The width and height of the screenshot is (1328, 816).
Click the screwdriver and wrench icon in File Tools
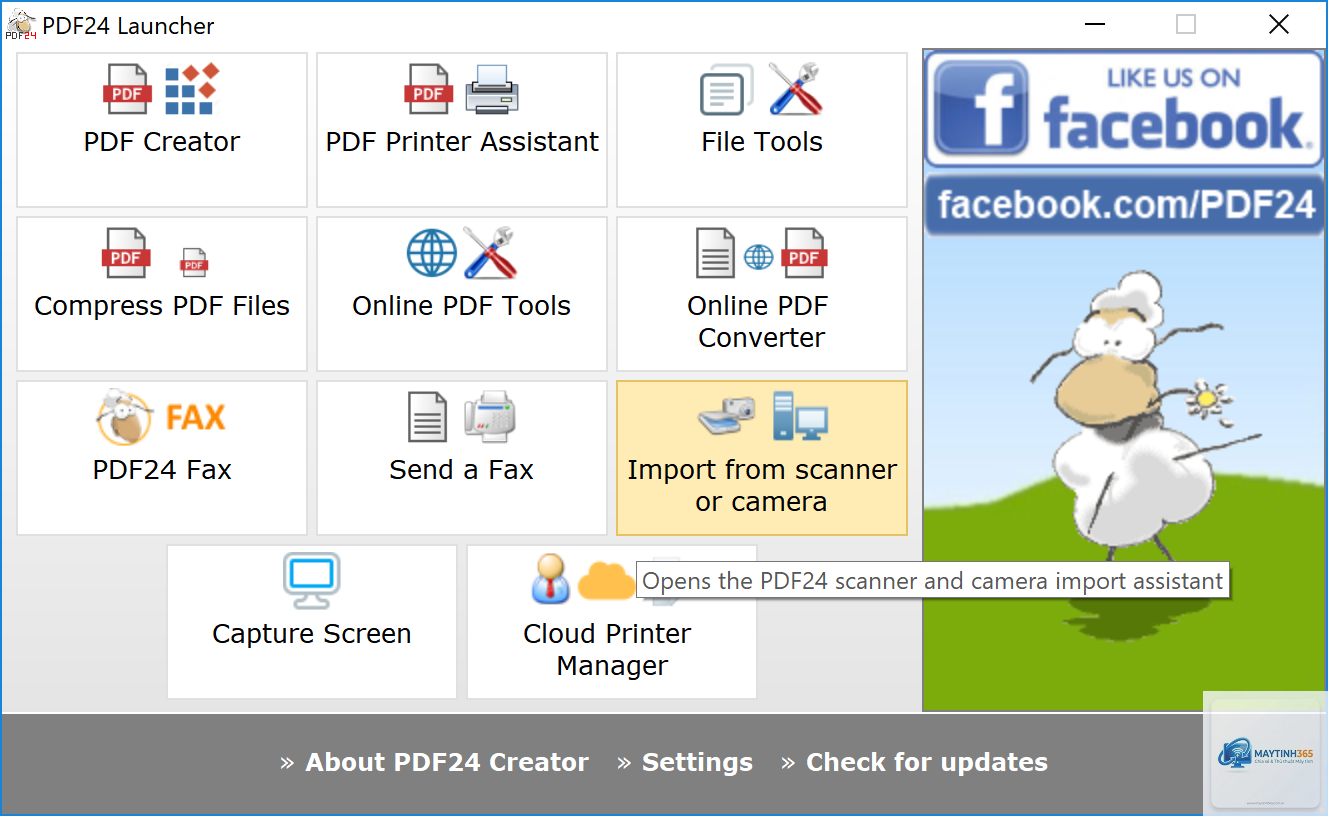click(x=795, y=89)
